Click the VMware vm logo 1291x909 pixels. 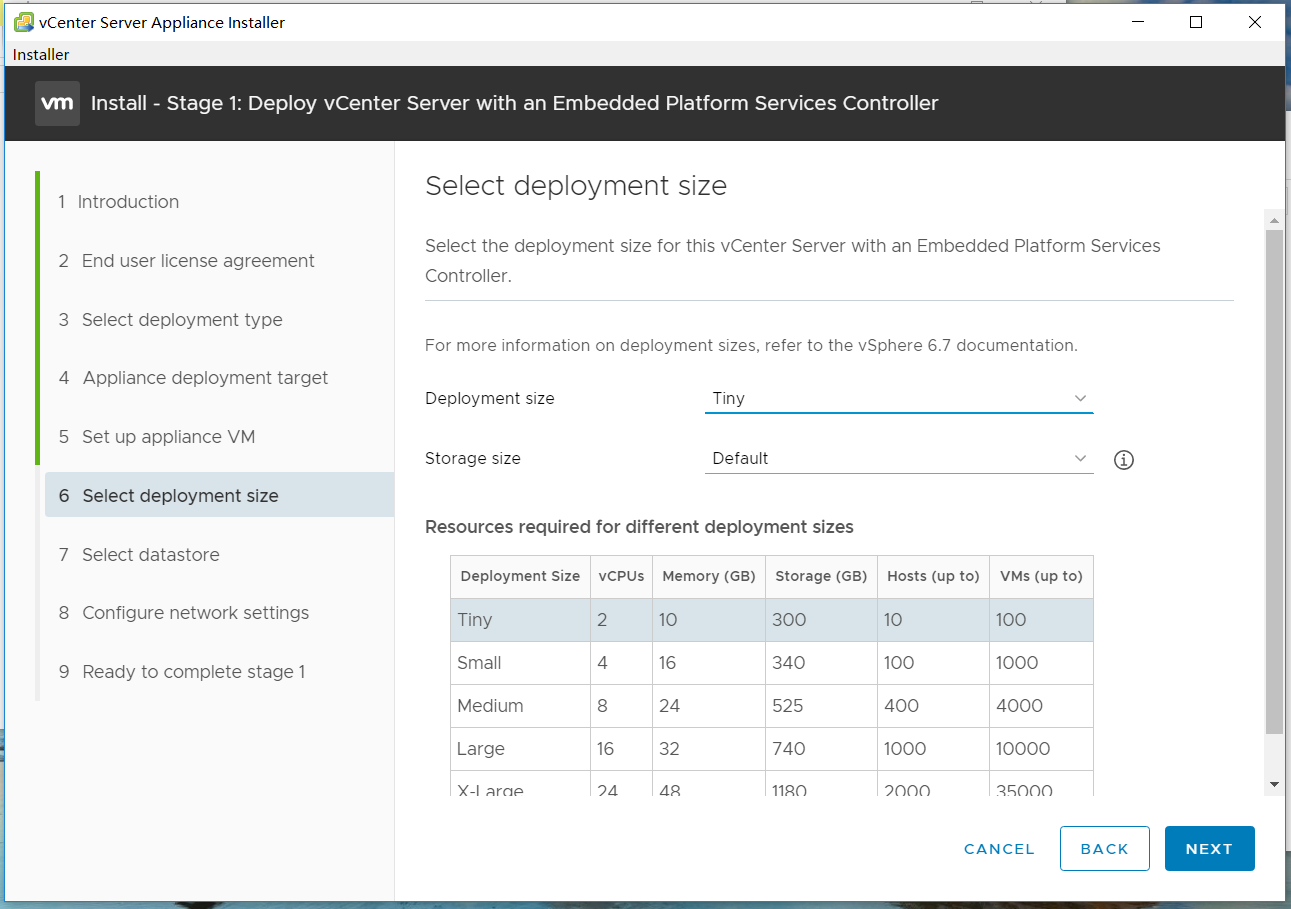pyautogui.click(x=57, y=103)
